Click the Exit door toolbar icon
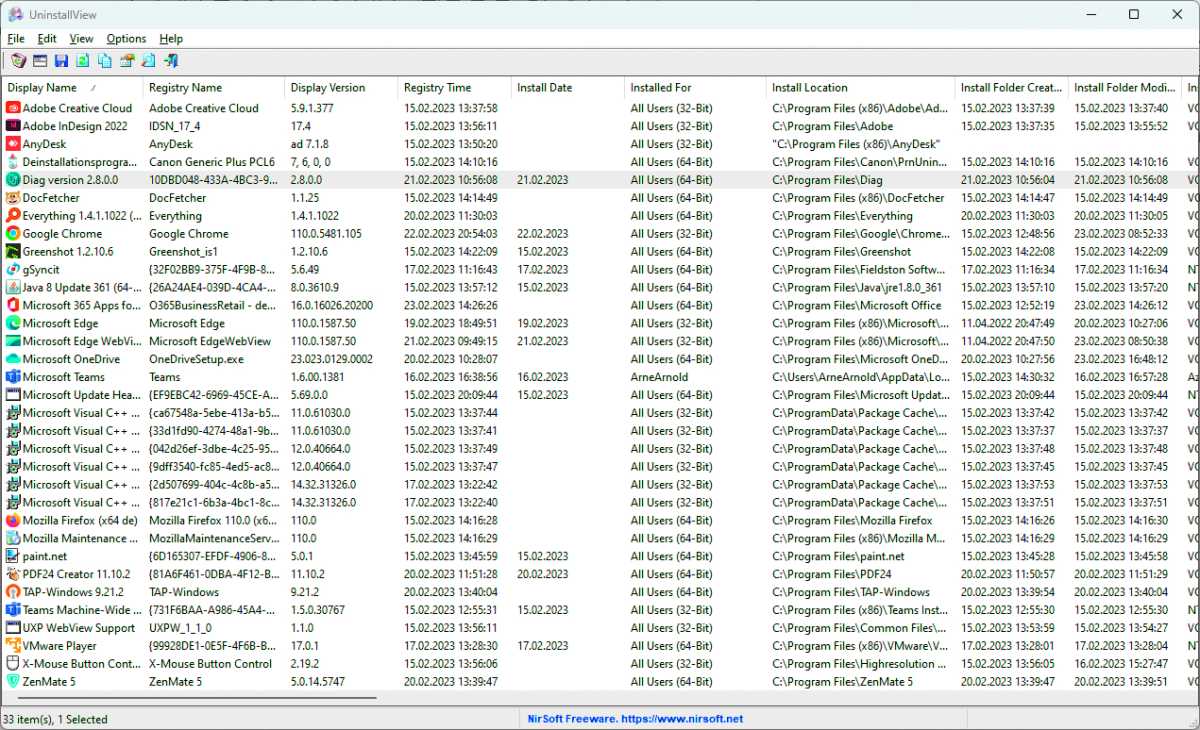Image resolution: width=1200 pixels, height=730 pixels. (171, 61)
